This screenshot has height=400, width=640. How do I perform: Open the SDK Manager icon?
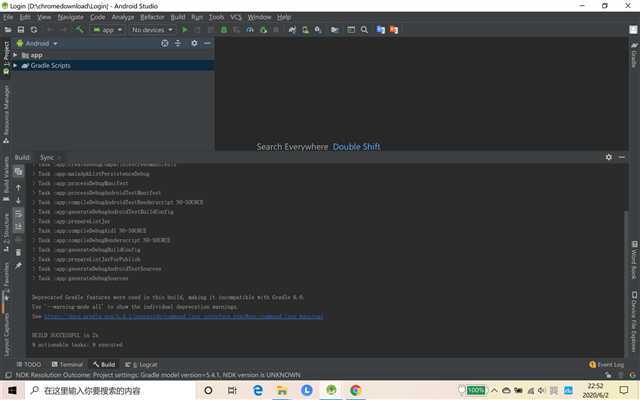click(x=318, y=30)
